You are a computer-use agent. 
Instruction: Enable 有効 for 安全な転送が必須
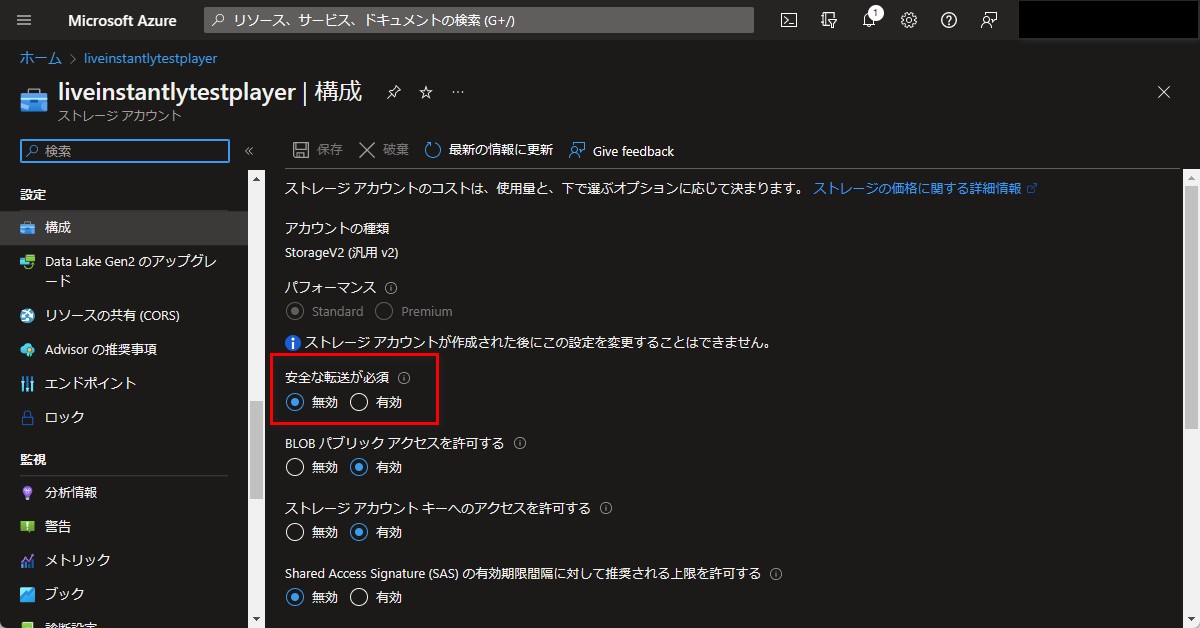coord(360,402)
